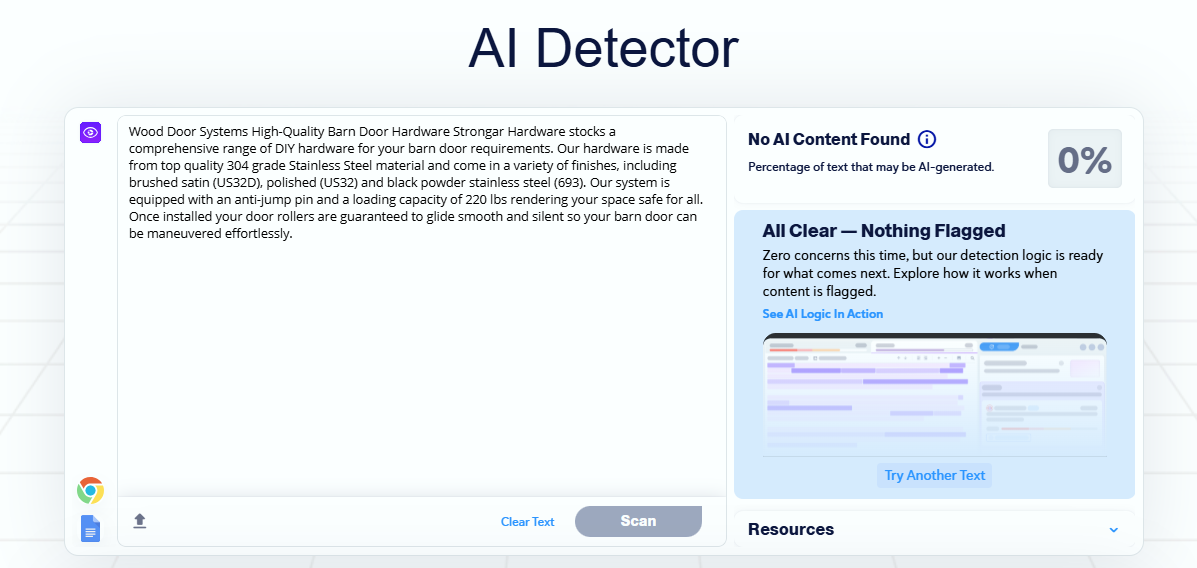Click the 0% score box
This screenshot has width=1197, height=568.
point(1084,159)
